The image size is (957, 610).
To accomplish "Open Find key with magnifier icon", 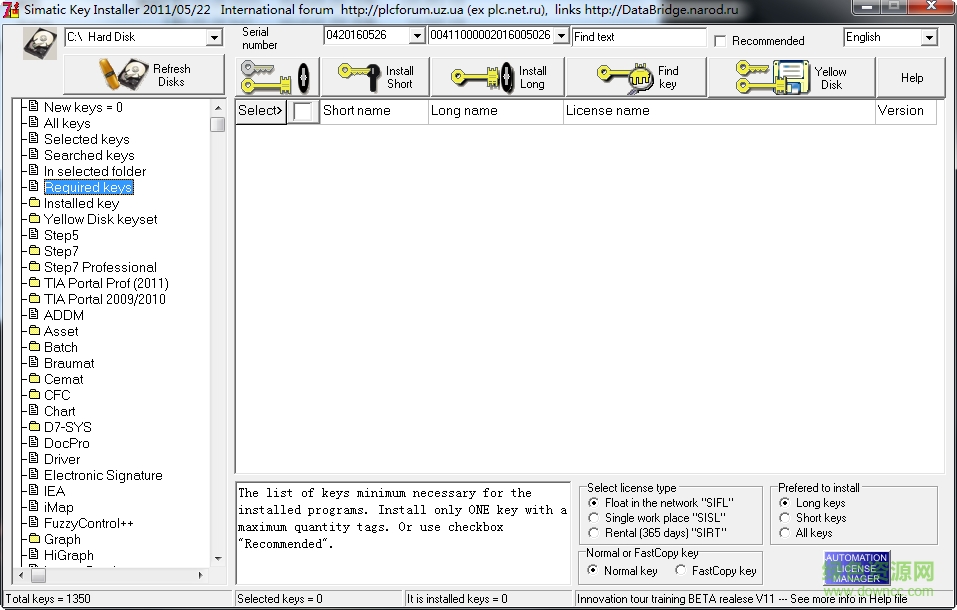I will (636, 77).
